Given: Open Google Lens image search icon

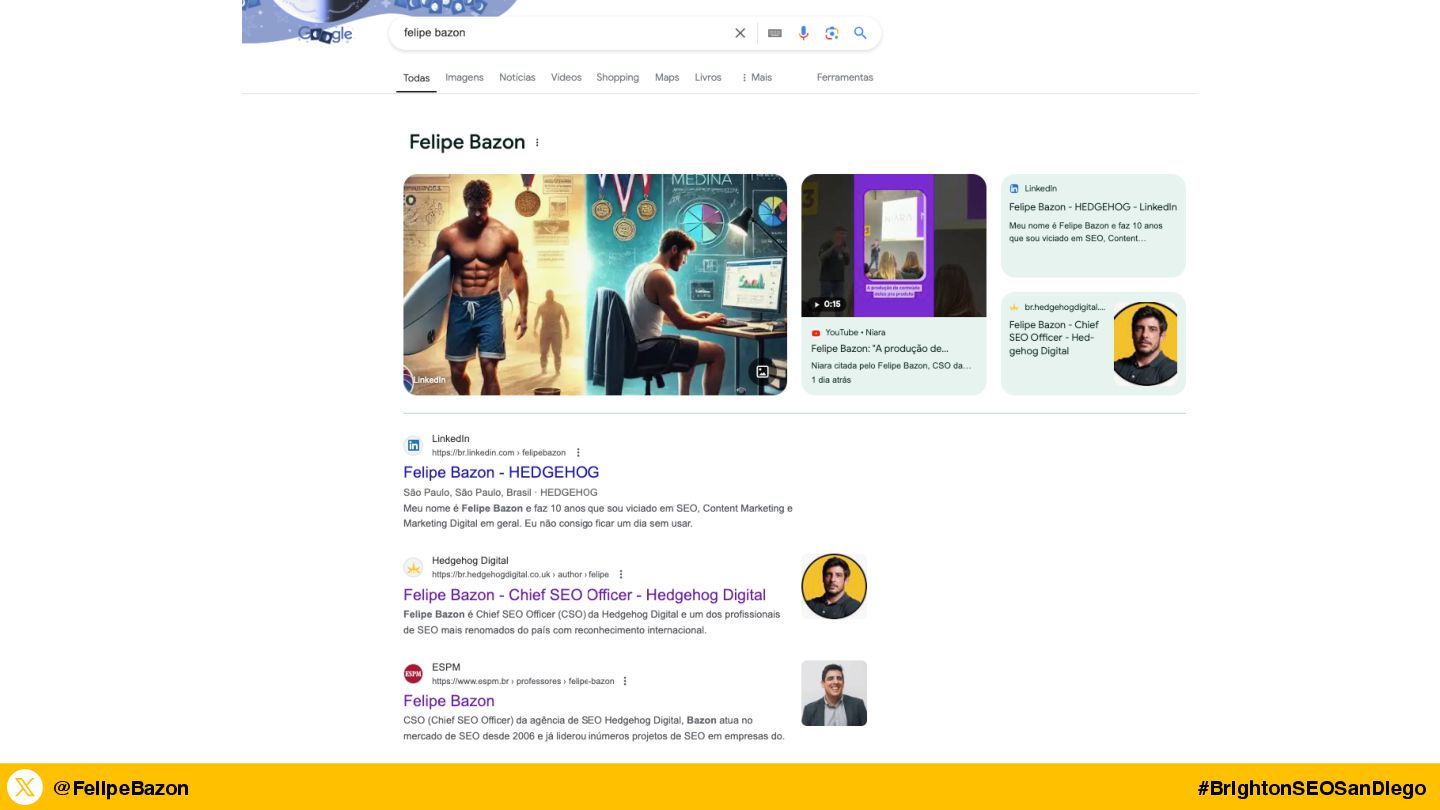Looking at the screenshot, I should [831, 33].
